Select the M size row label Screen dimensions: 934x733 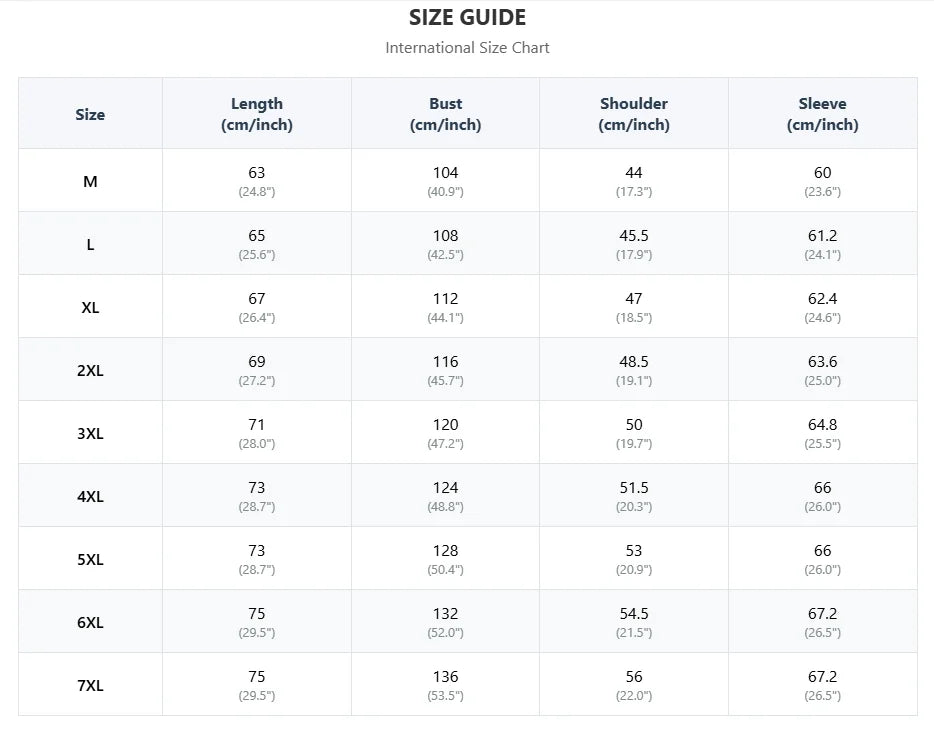(x=90, y=182)
